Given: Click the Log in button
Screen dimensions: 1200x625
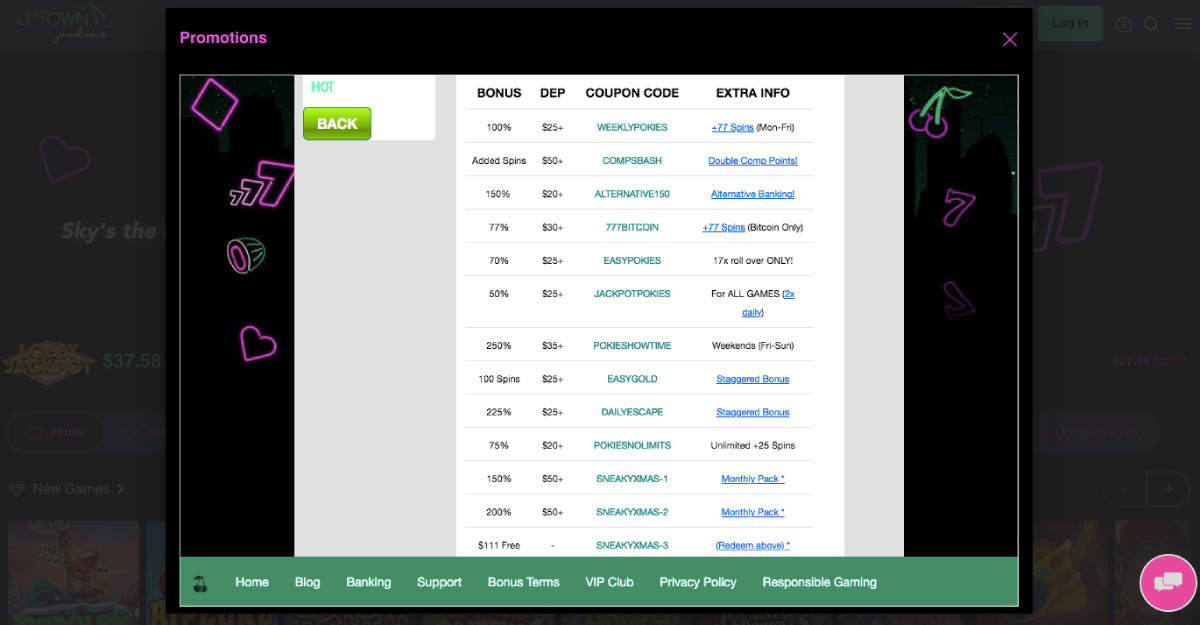Looking at the screenshot, I should coord(1069,23).
